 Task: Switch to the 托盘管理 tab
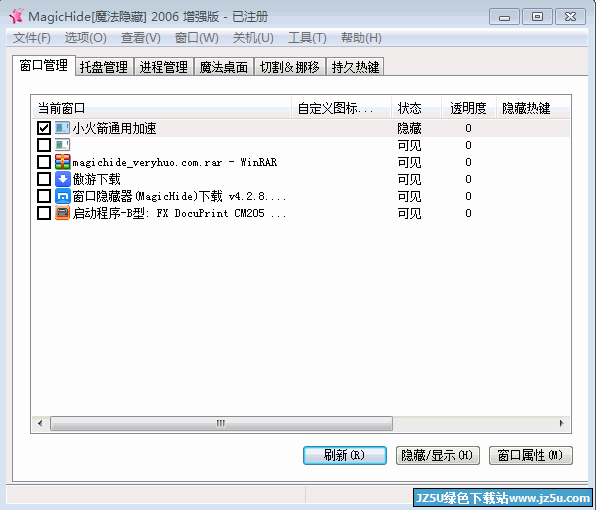104,67
